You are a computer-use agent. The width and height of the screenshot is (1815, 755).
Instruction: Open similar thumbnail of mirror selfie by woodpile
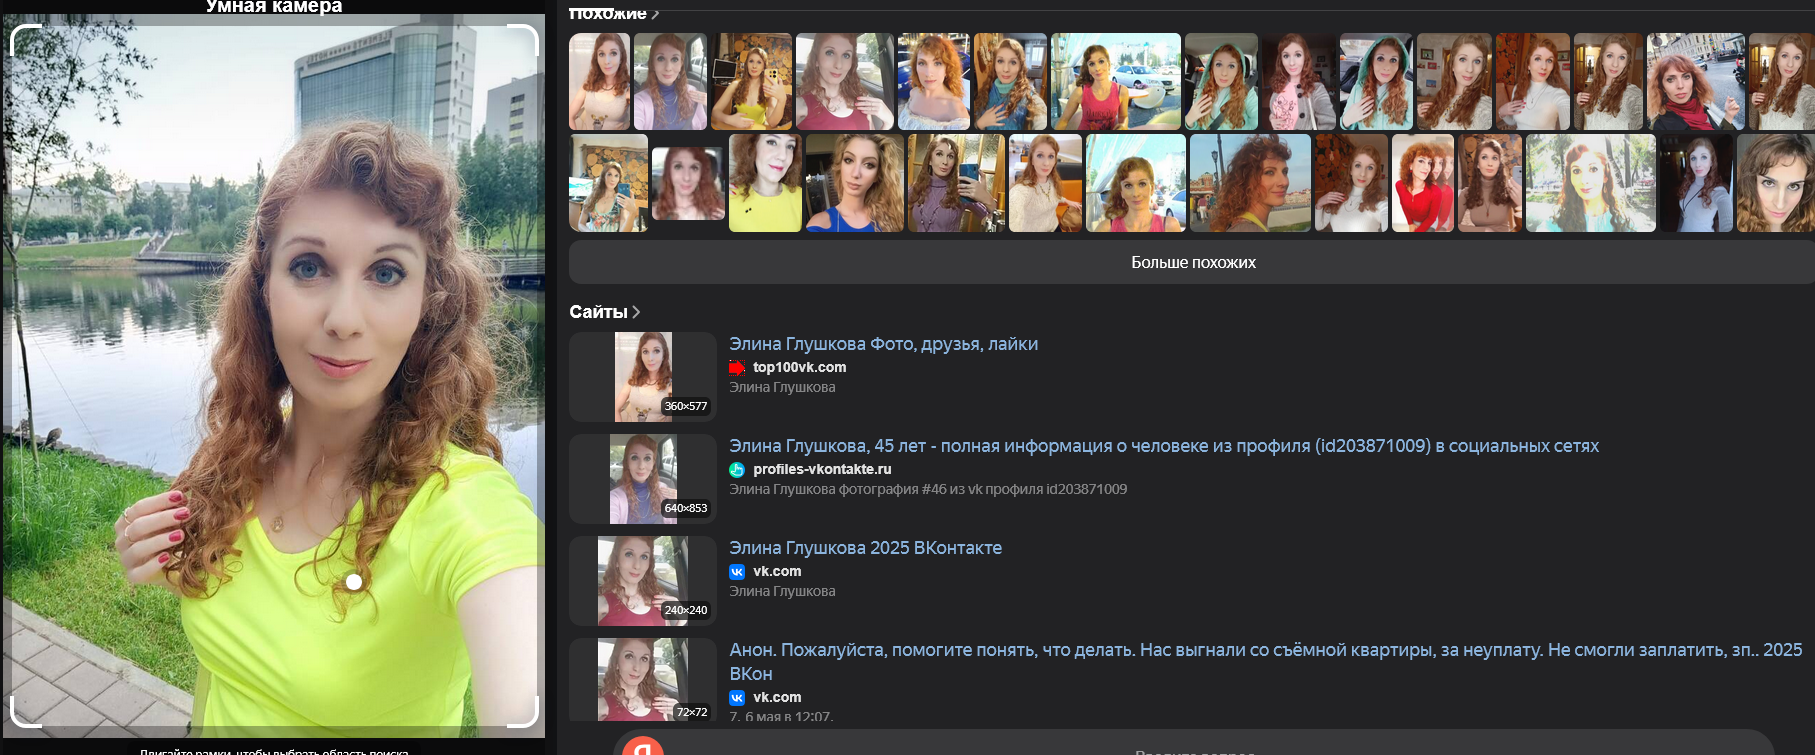click(x=608, y=183)
